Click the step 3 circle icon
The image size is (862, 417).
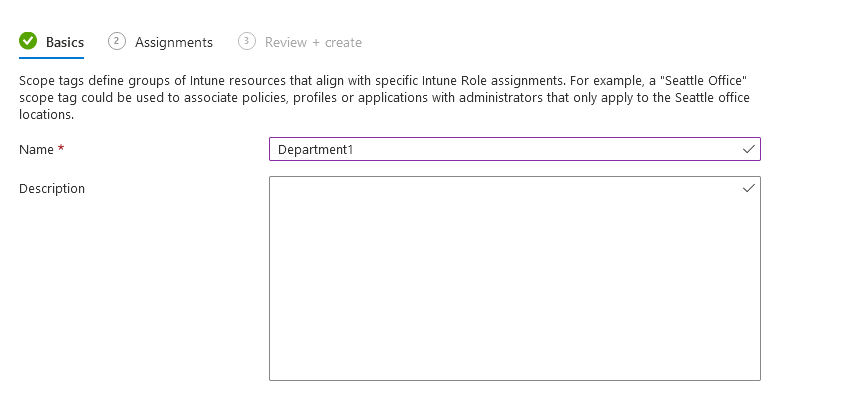[x=247, y=41]
